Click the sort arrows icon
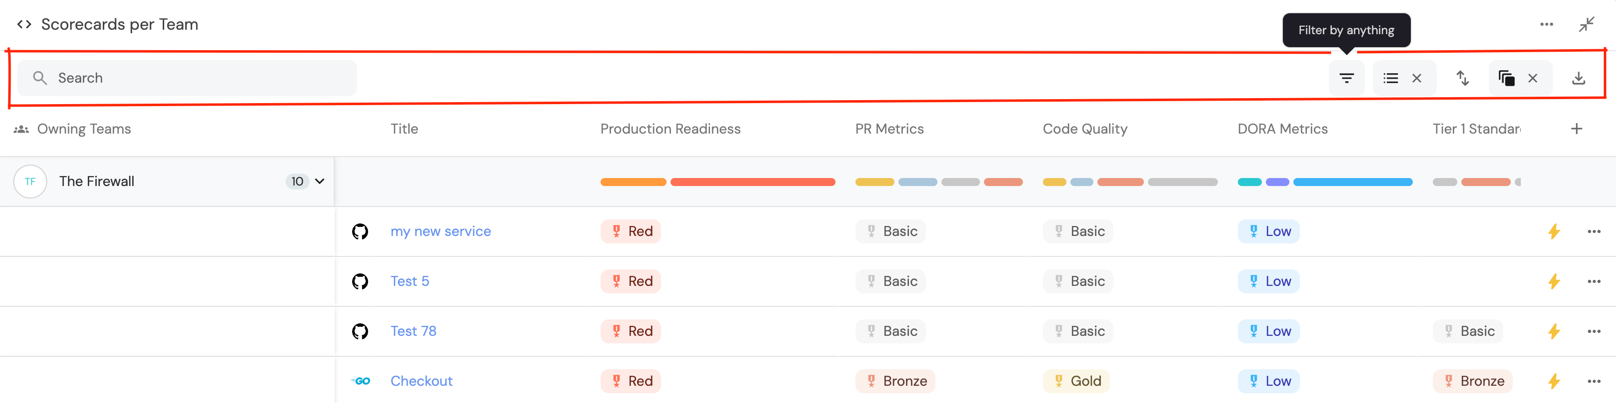This screenshot has width=1616, height=403. [1462, 78]
